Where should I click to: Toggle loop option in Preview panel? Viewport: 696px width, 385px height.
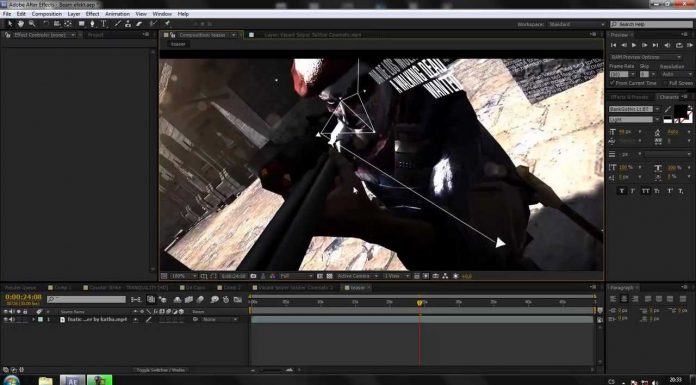coord(679,45)
